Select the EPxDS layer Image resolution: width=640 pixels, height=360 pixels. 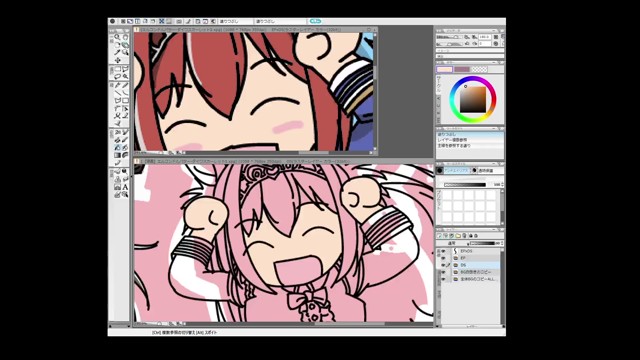(x=476, y=251)
